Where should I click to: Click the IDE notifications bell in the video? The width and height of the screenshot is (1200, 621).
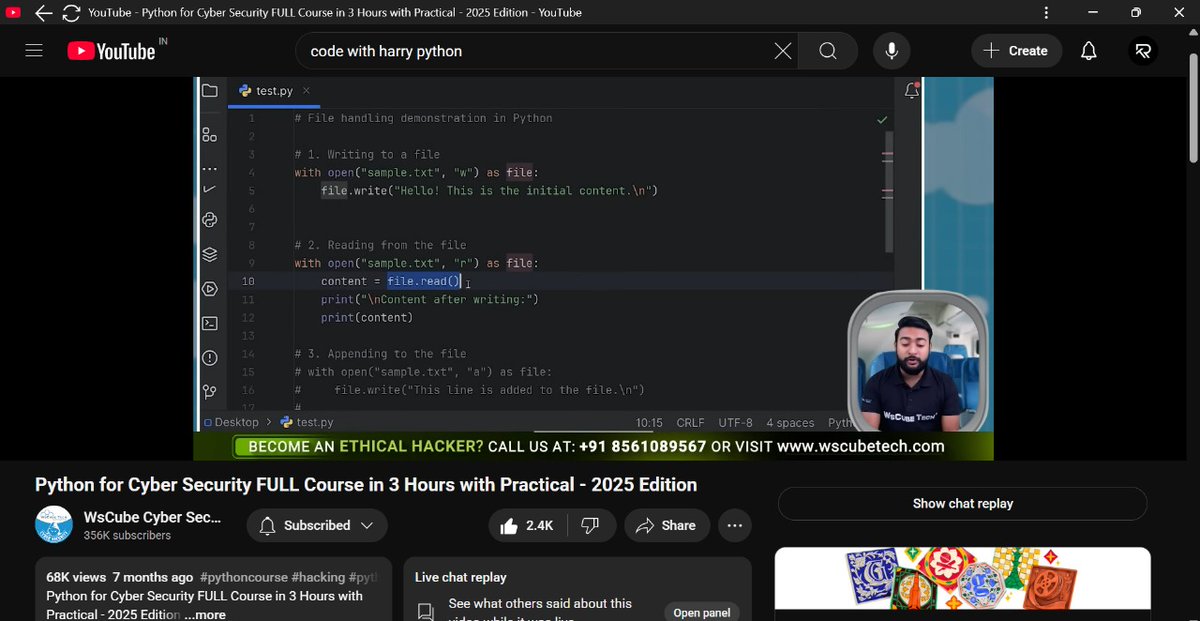[x=911, y=91]
